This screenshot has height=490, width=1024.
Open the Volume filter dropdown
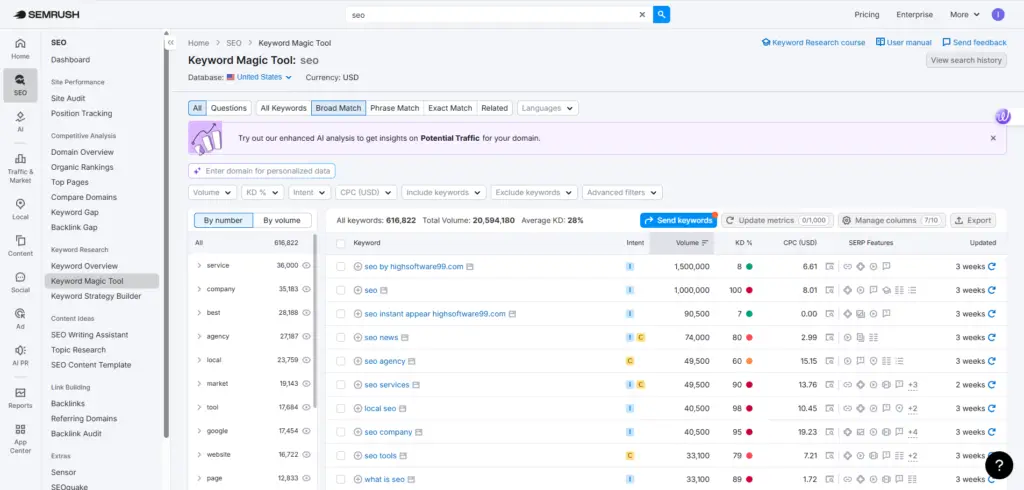212,193
